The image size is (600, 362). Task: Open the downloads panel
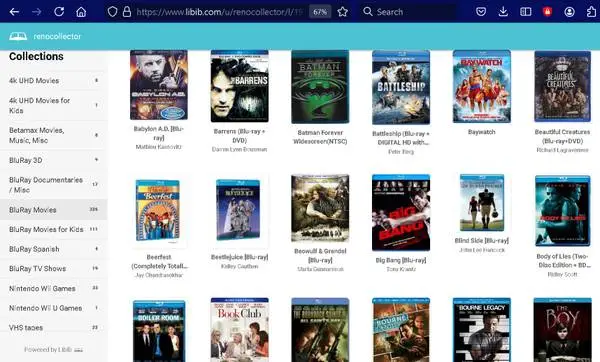coord(503,12)
